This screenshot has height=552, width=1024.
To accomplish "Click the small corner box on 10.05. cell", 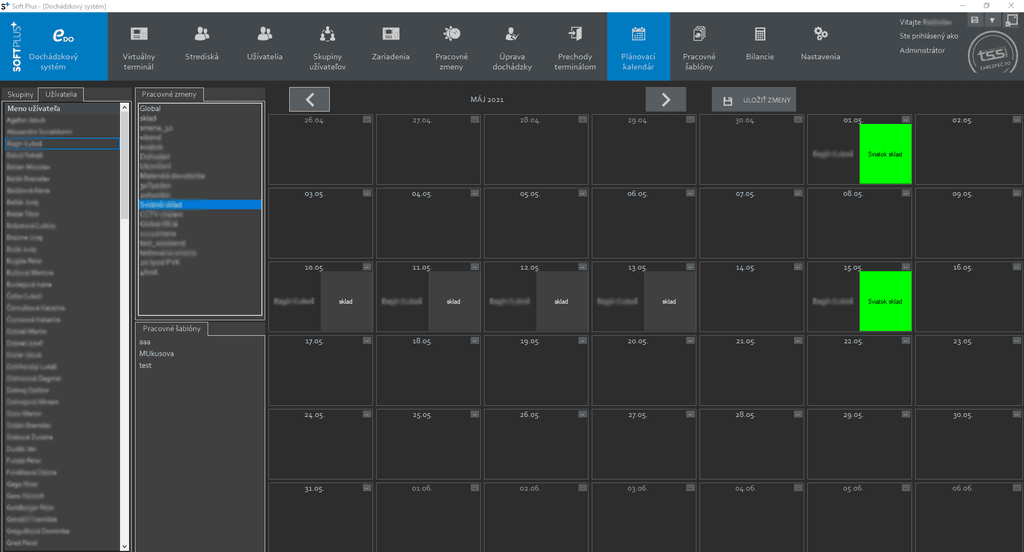I will pos(366,267).
